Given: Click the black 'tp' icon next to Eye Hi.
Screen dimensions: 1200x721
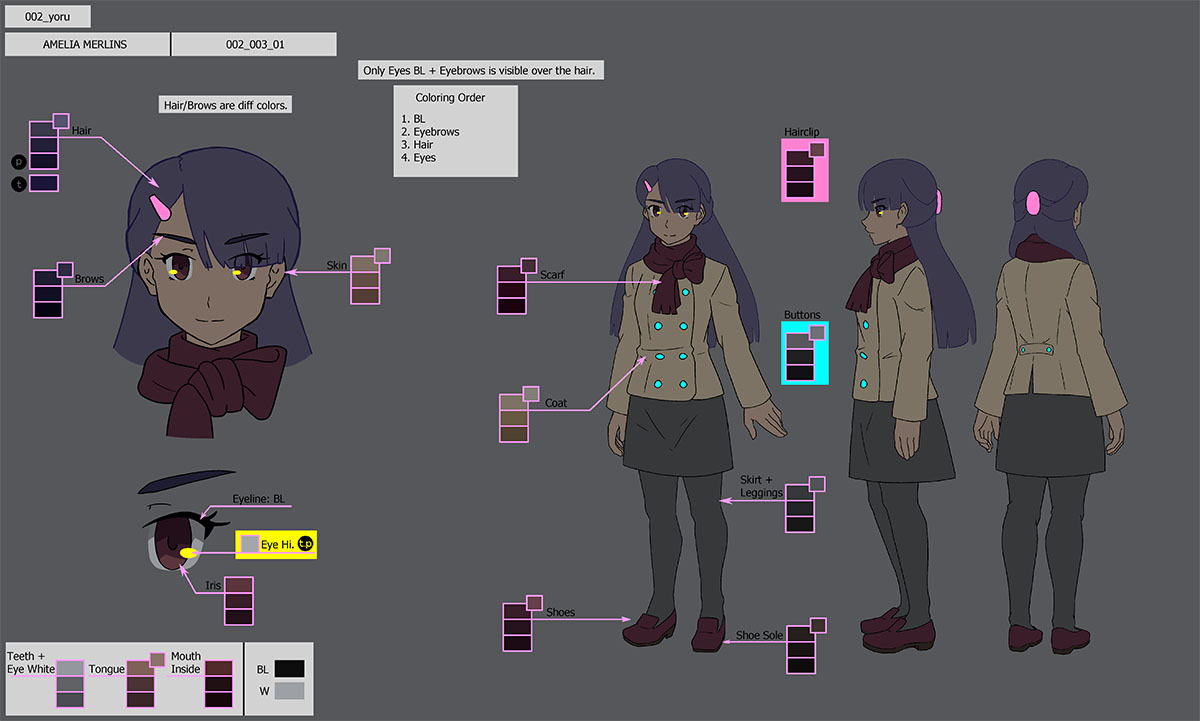Looking at the screenshot, I should (x=306, y=544).
